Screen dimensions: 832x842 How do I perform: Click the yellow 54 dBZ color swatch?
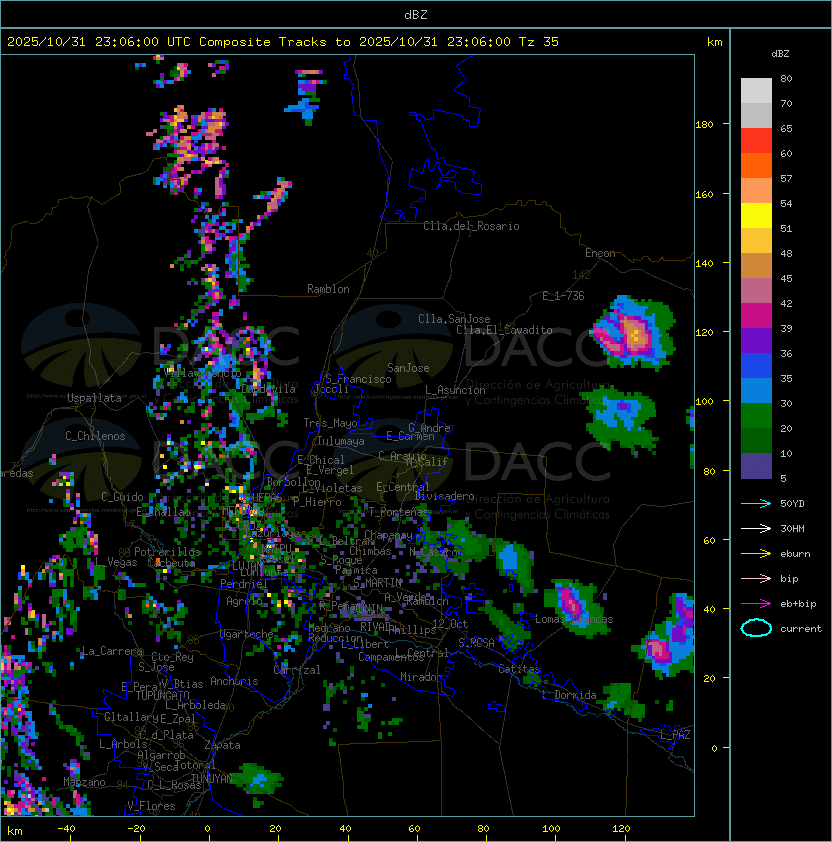(x=756, y=215)
